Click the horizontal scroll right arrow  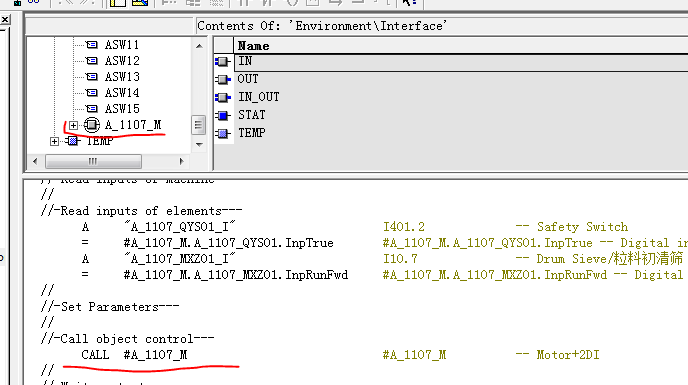pyautogui.click(x=181, y=162)
